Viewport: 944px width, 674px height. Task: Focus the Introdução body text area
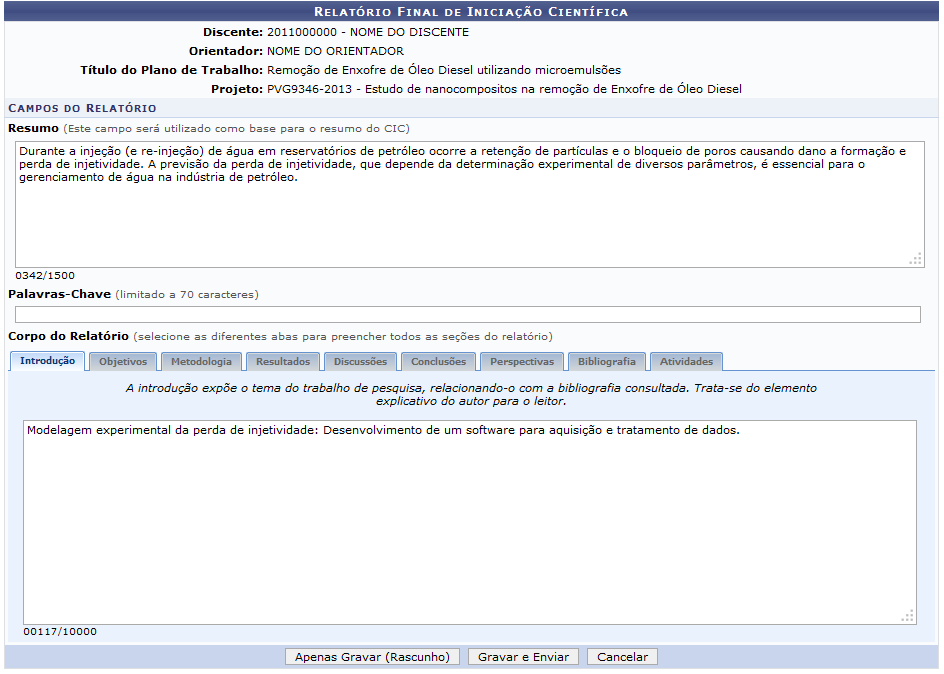468,530
